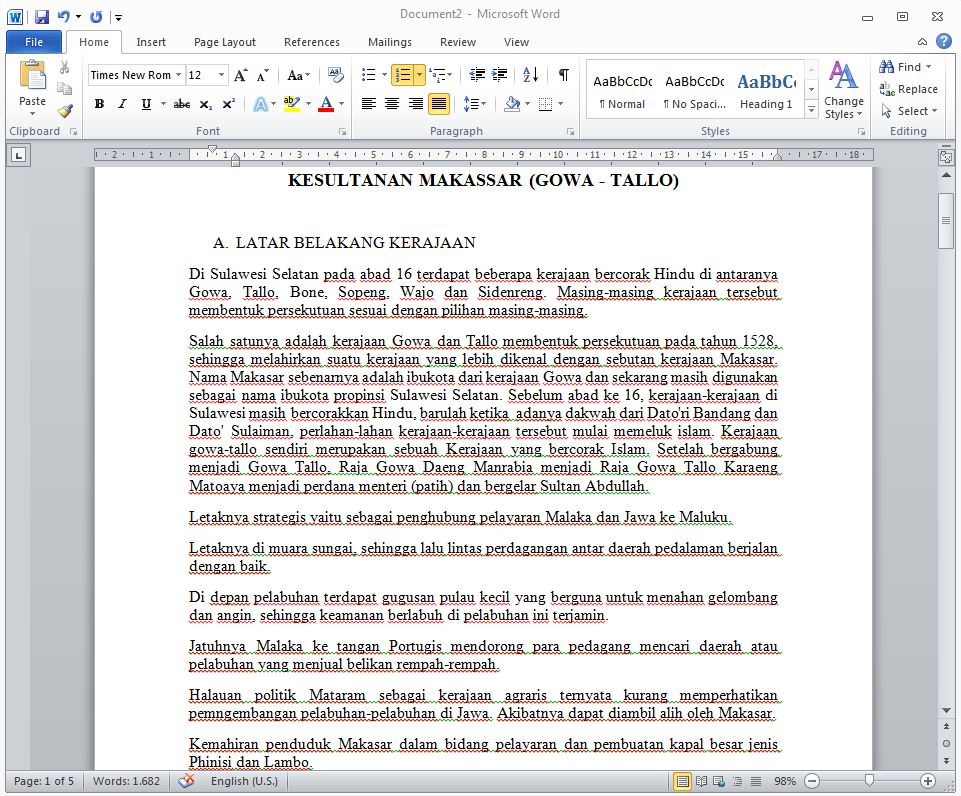Image resolution: width=961 pixels, height=796 pixels.
Task: Open the File tab
Action: point(34,42)
